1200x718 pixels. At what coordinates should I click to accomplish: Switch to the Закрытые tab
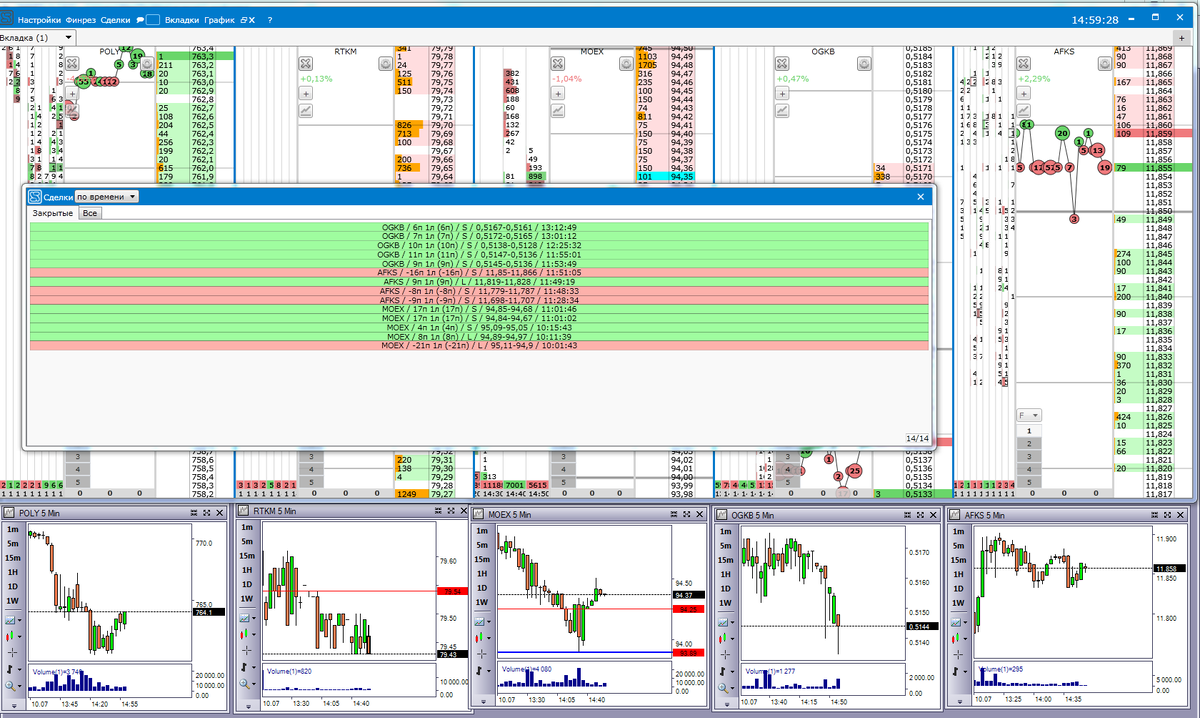[52, 213]
